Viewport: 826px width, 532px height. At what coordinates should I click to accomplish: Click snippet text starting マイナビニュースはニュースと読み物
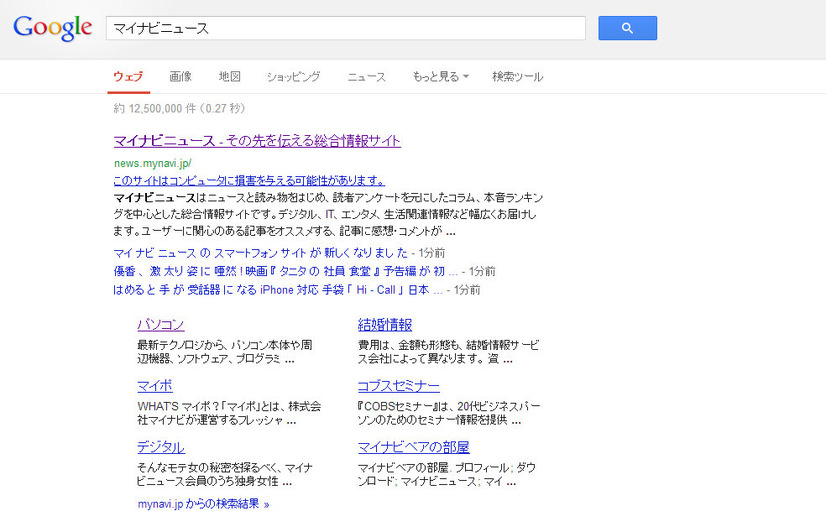click(x=328, y=214)
